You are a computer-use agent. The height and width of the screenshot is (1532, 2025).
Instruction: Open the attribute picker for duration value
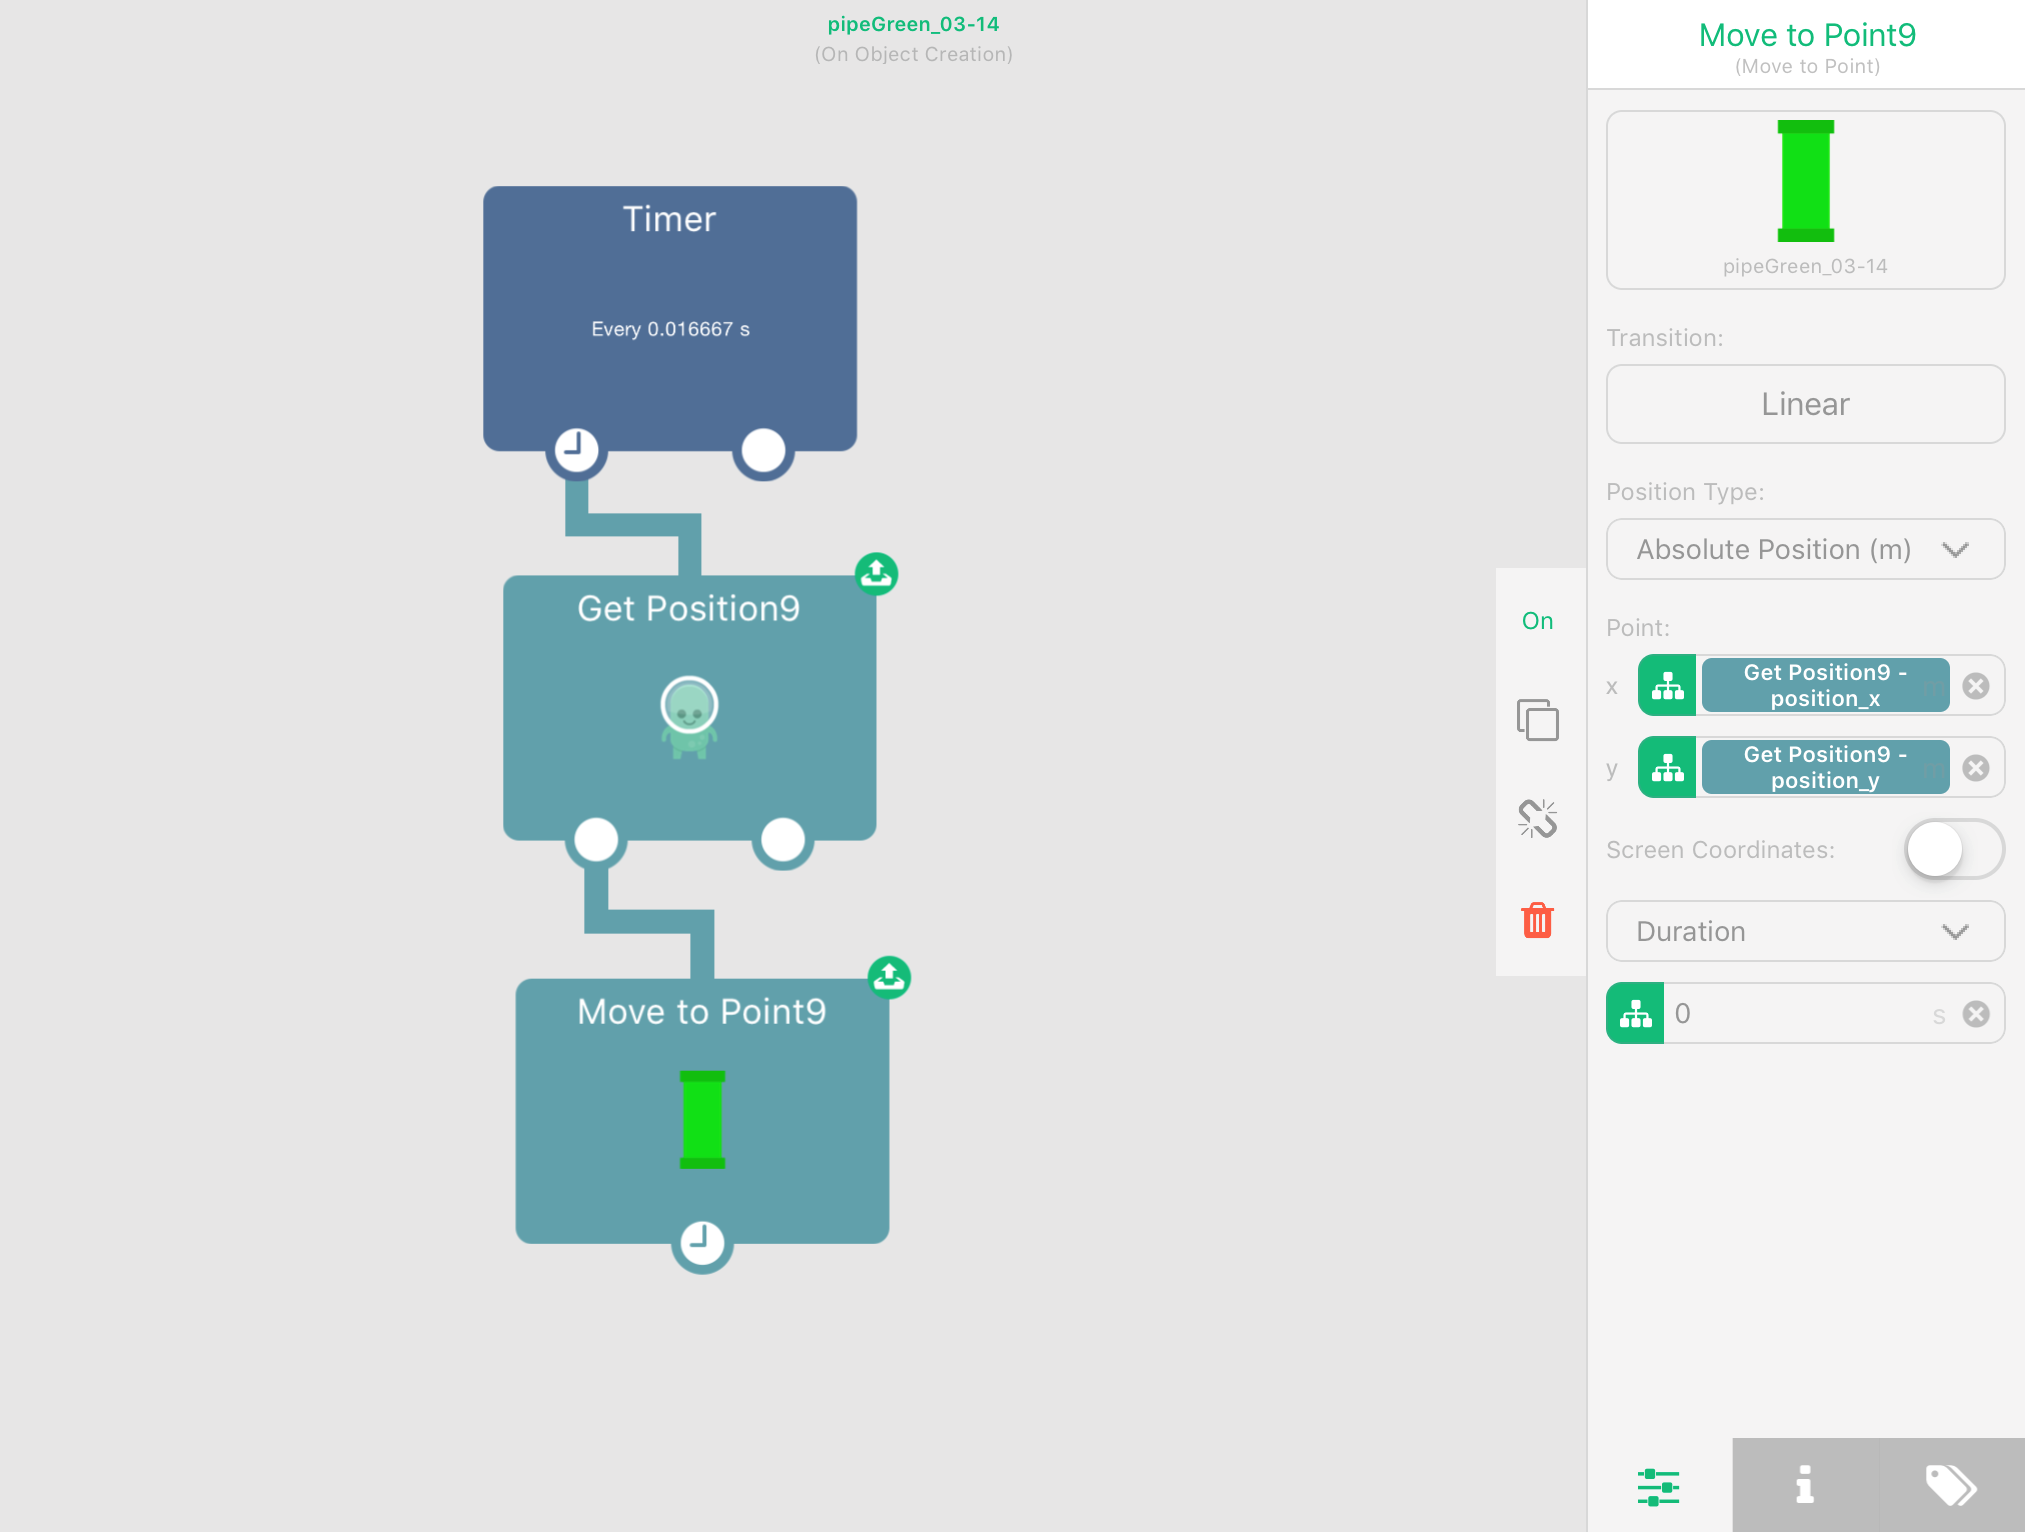point(1635,1014)
